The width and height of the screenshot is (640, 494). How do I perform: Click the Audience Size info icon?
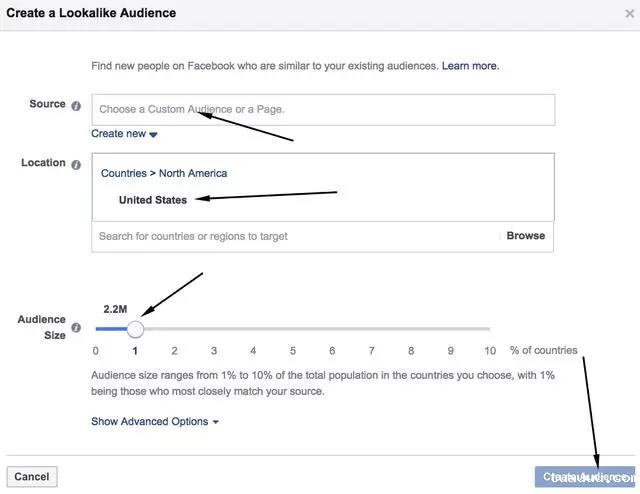[x=76, y=327]
